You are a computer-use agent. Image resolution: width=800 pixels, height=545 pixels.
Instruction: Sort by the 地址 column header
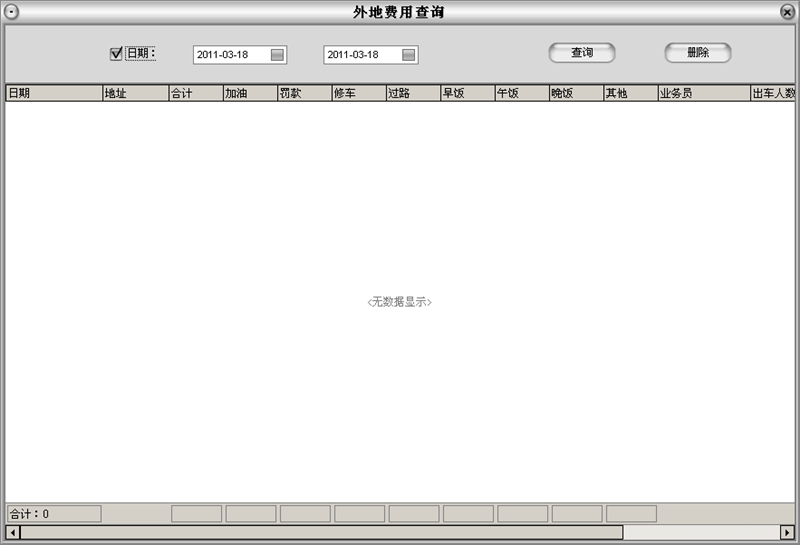coord(136,93)
